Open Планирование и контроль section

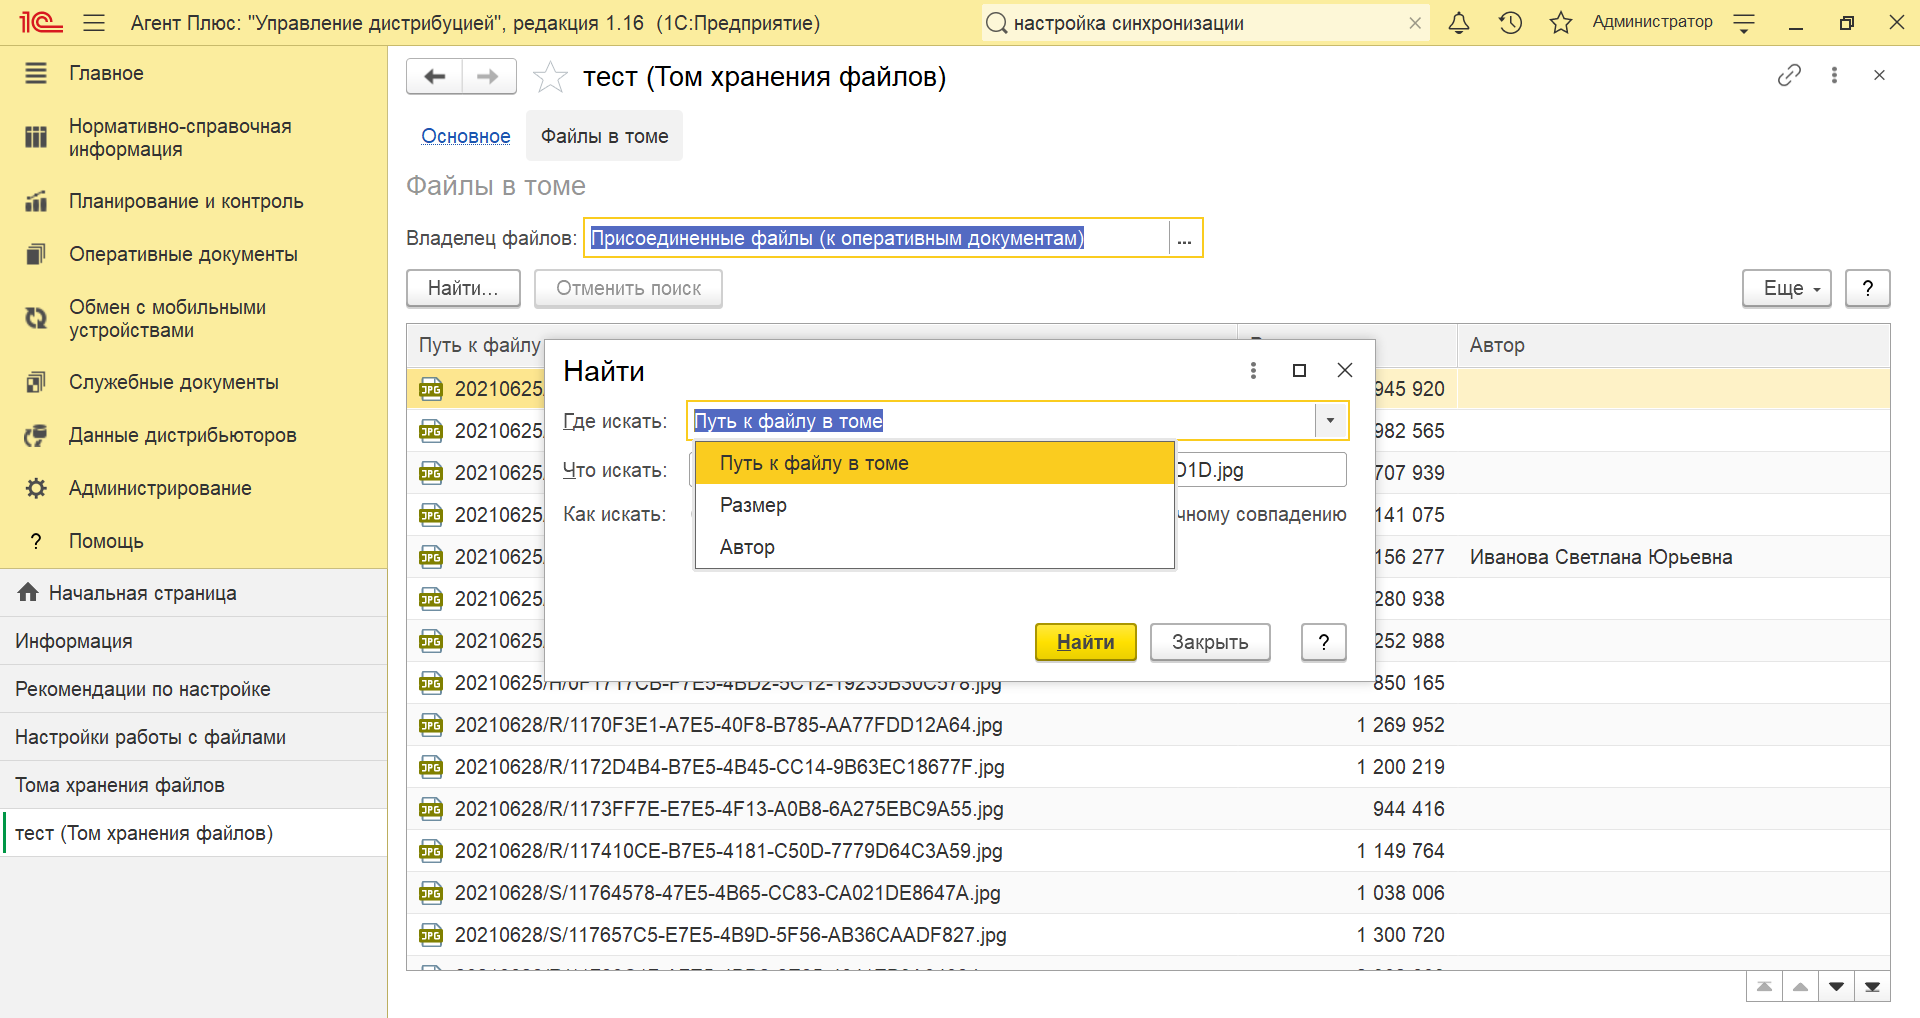[193, 201]
